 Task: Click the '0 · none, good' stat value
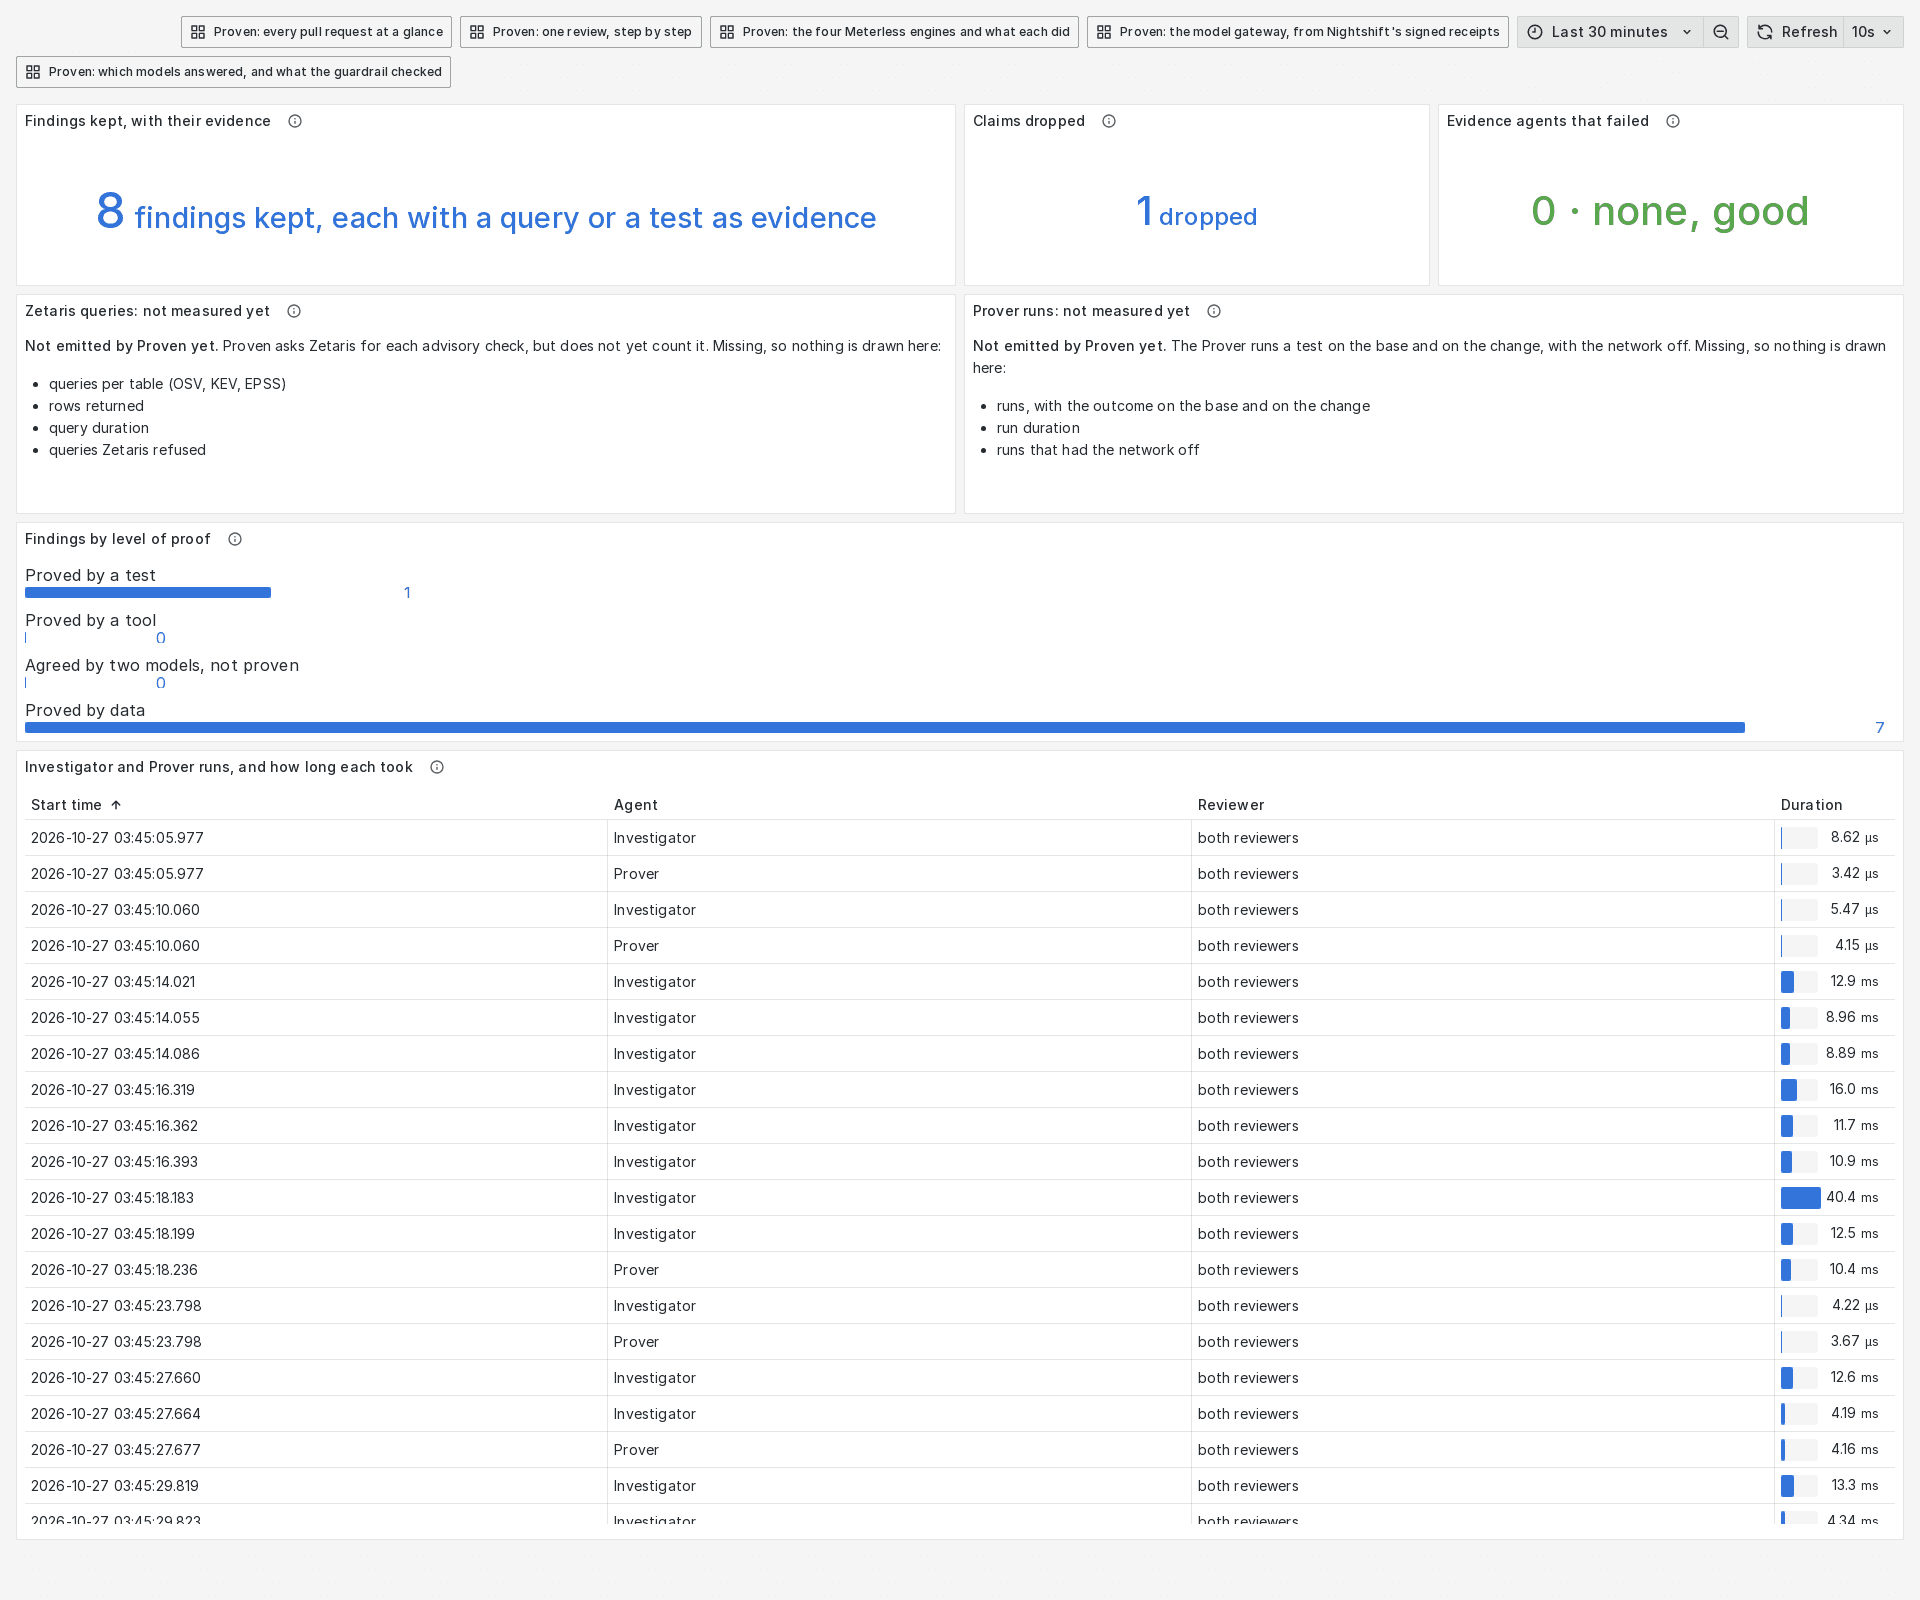[1670, 211]
